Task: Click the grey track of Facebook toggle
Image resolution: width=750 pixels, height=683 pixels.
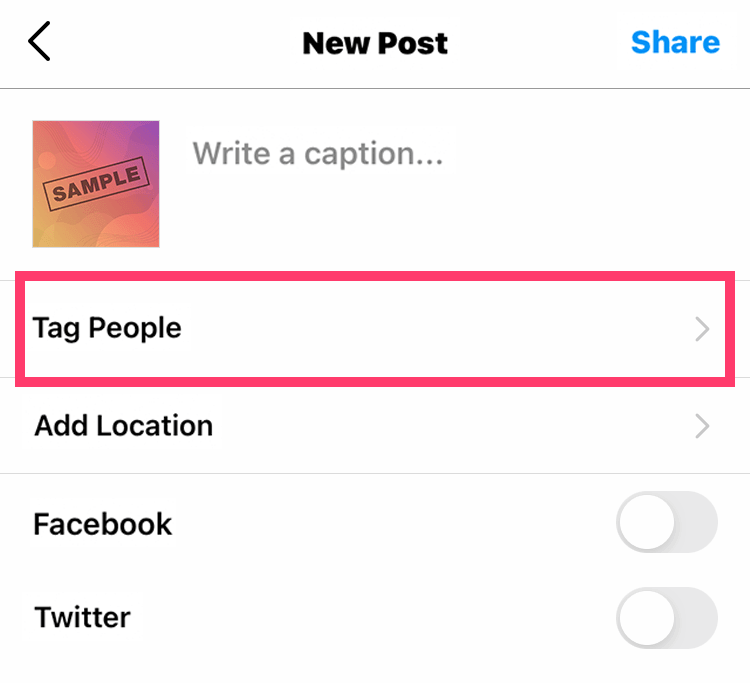Action: [x=697, y=523]
